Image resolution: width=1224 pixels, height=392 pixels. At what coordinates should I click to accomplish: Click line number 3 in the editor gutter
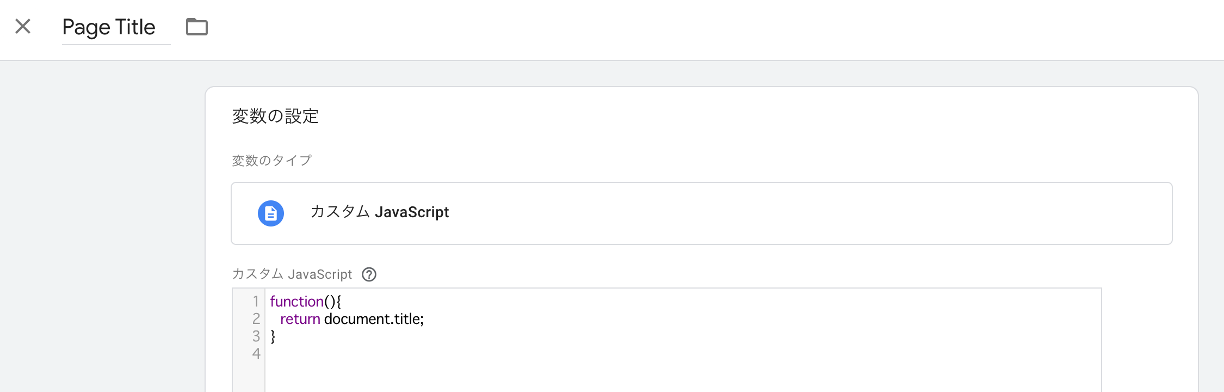(x=256, y=336)
